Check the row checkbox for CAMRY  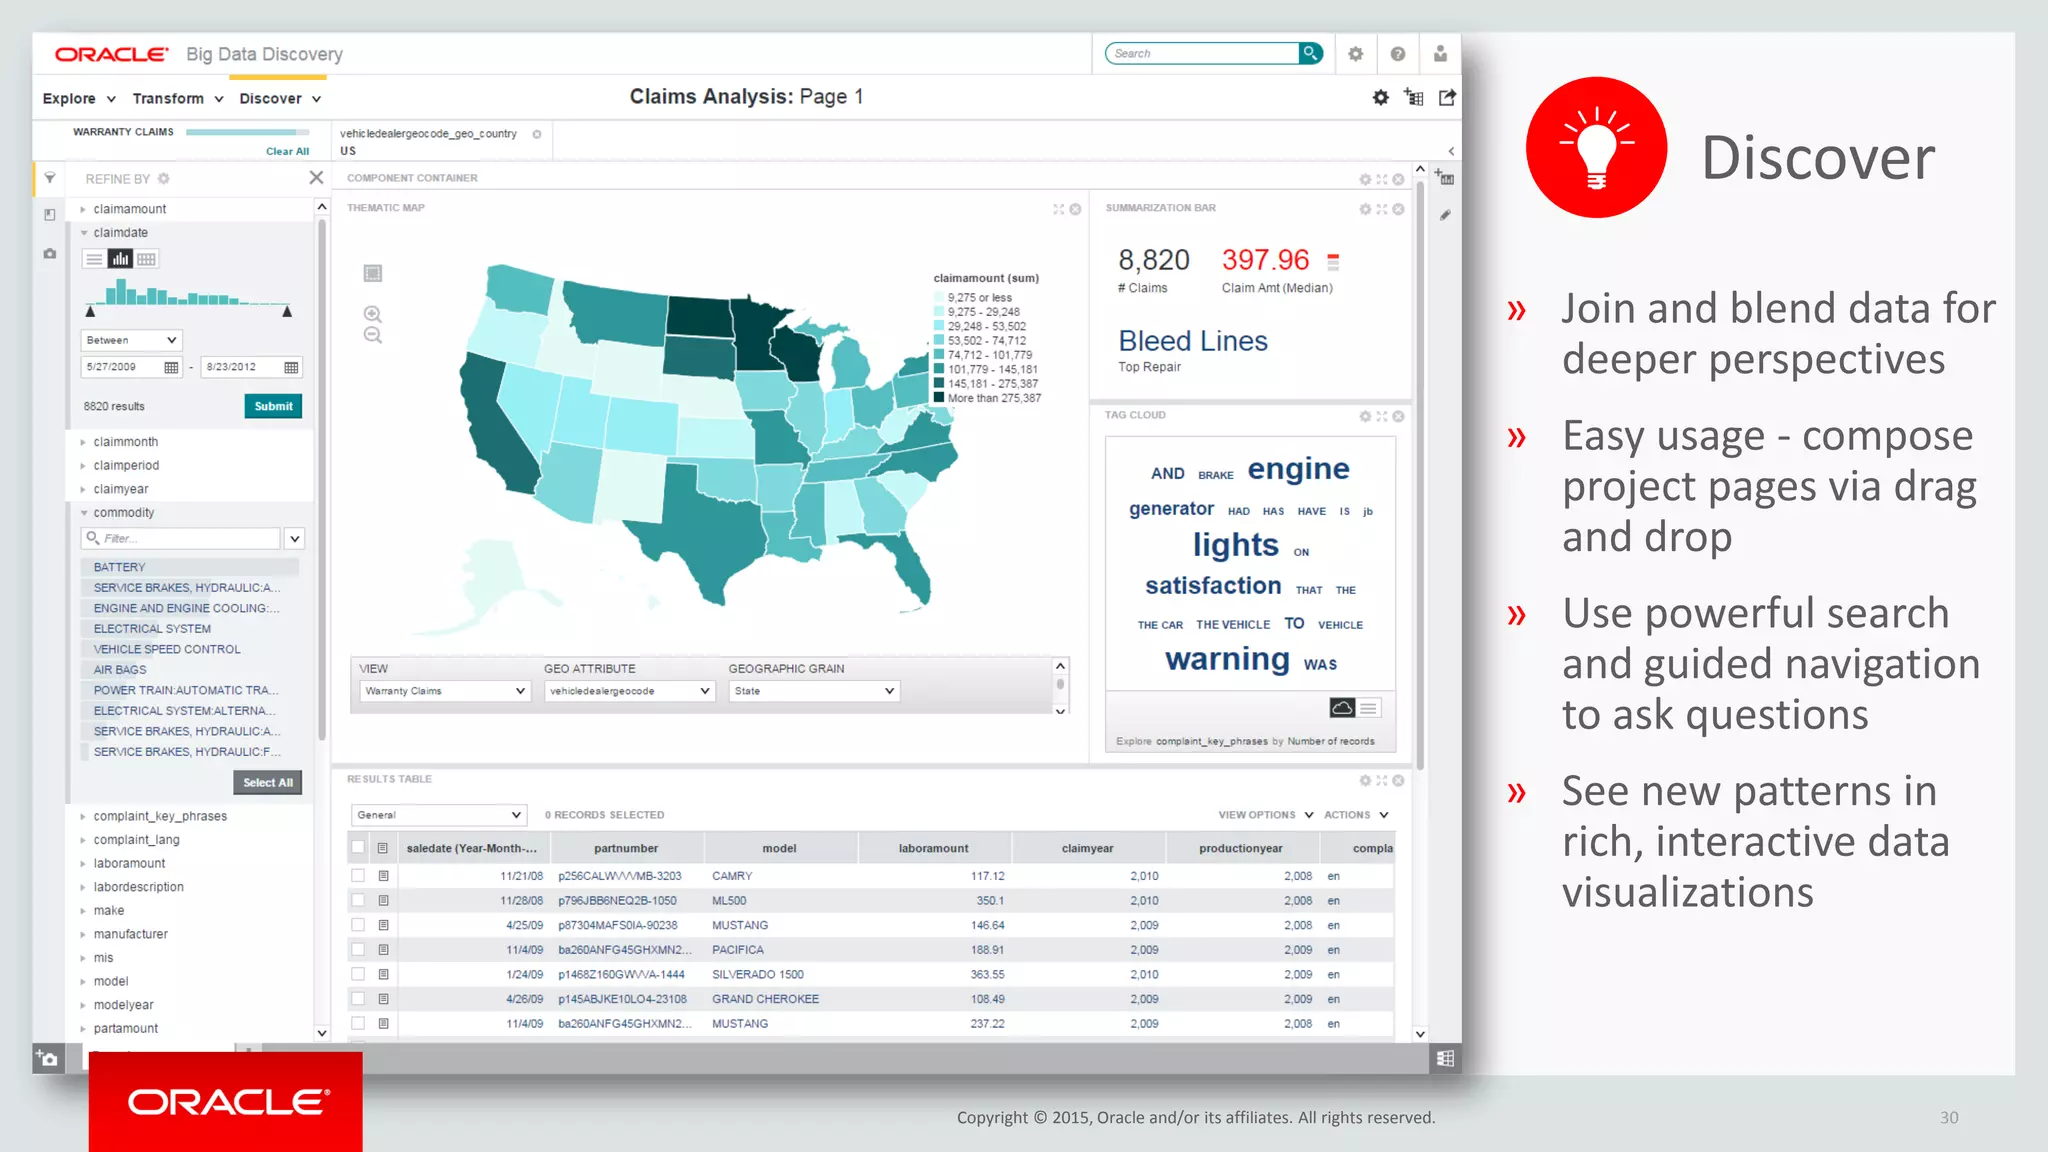[358, 875]
